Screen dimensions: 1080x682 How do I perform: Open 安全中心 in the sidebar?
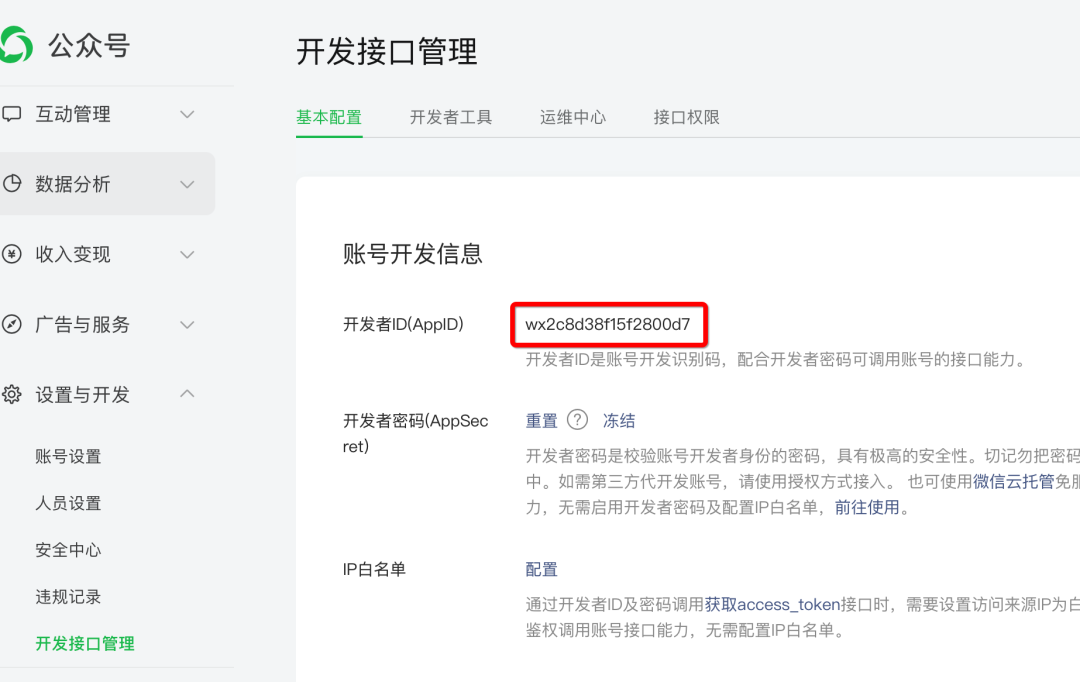tap(68, 550)
